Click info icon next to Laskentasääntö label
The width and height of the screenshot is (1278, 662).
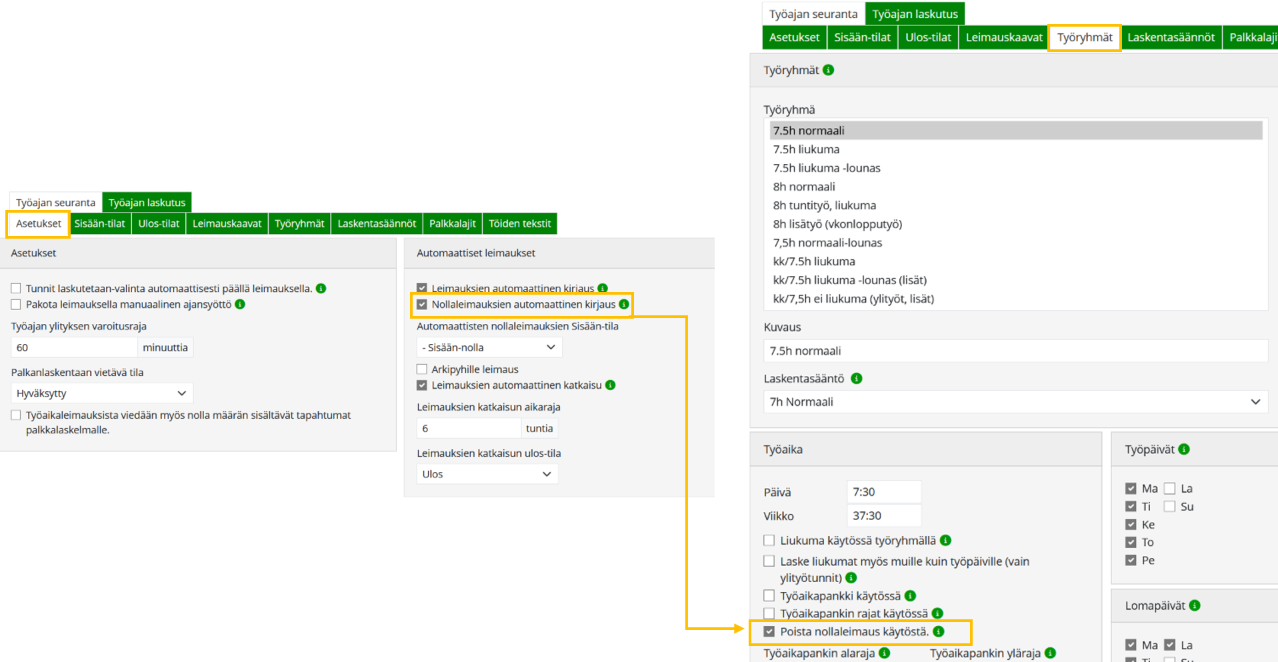click(856, 379)
